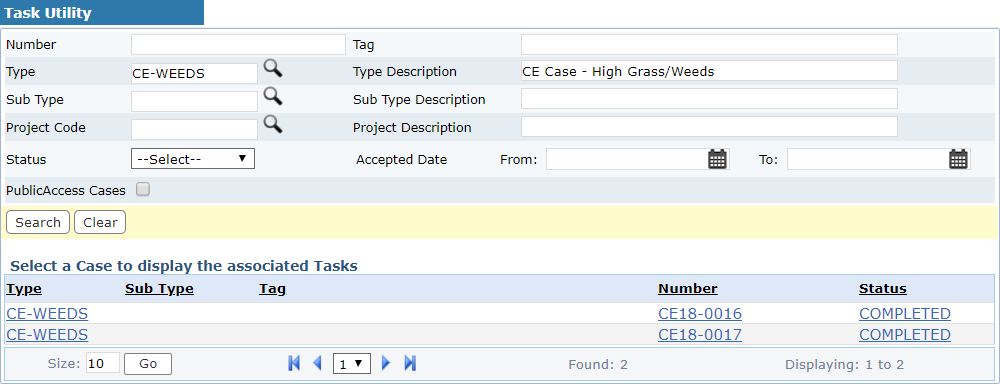This screenshot has height=384, width=1000.
Task: Sort results by Type column
Action: click(24, 288)
